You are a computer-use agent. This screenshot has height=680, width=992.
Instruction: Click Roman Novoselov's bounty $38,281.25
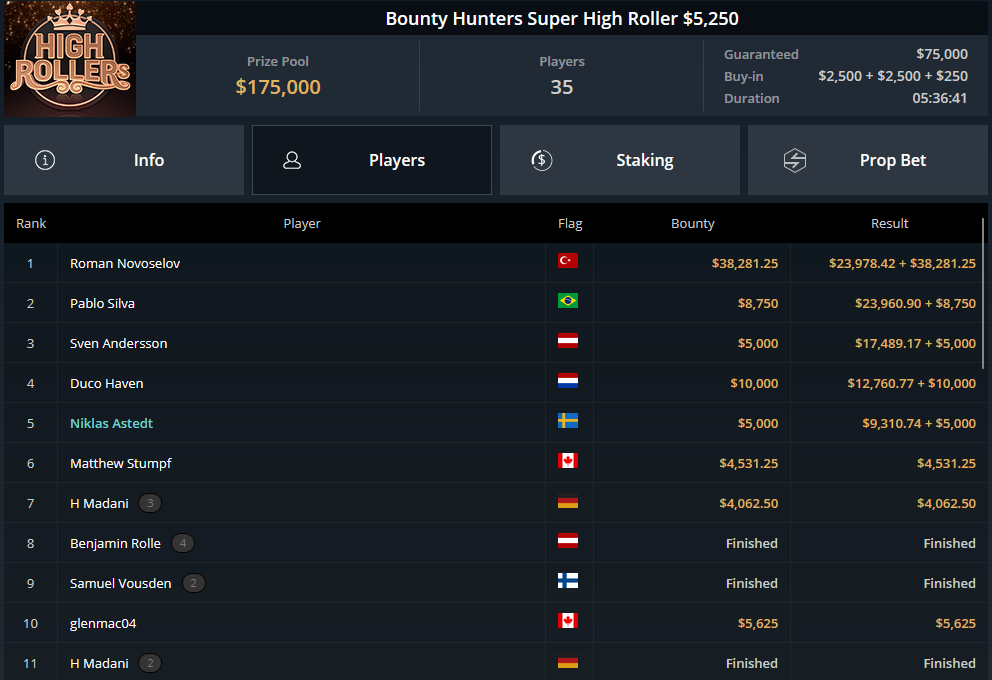[745, 263]
